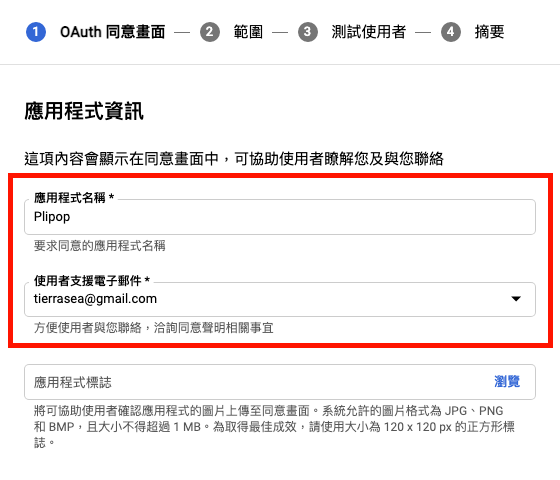Click the description sentence under 應用程式資訊

pyautogui.click(x=234, y=159)
